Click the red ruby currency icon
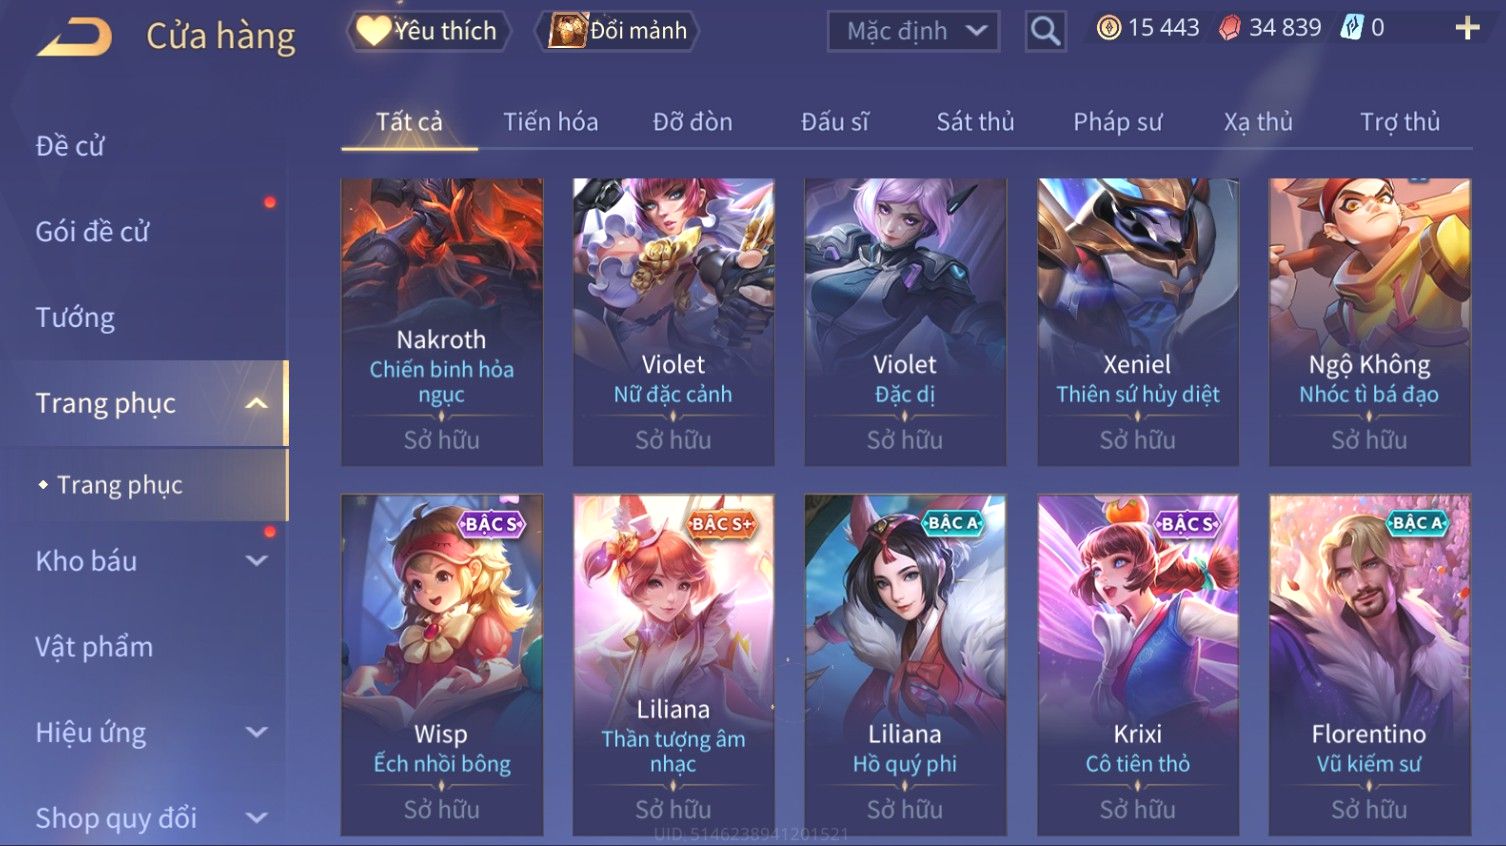The width and height of the screenshot is (1506, 846). point(1229,28)
